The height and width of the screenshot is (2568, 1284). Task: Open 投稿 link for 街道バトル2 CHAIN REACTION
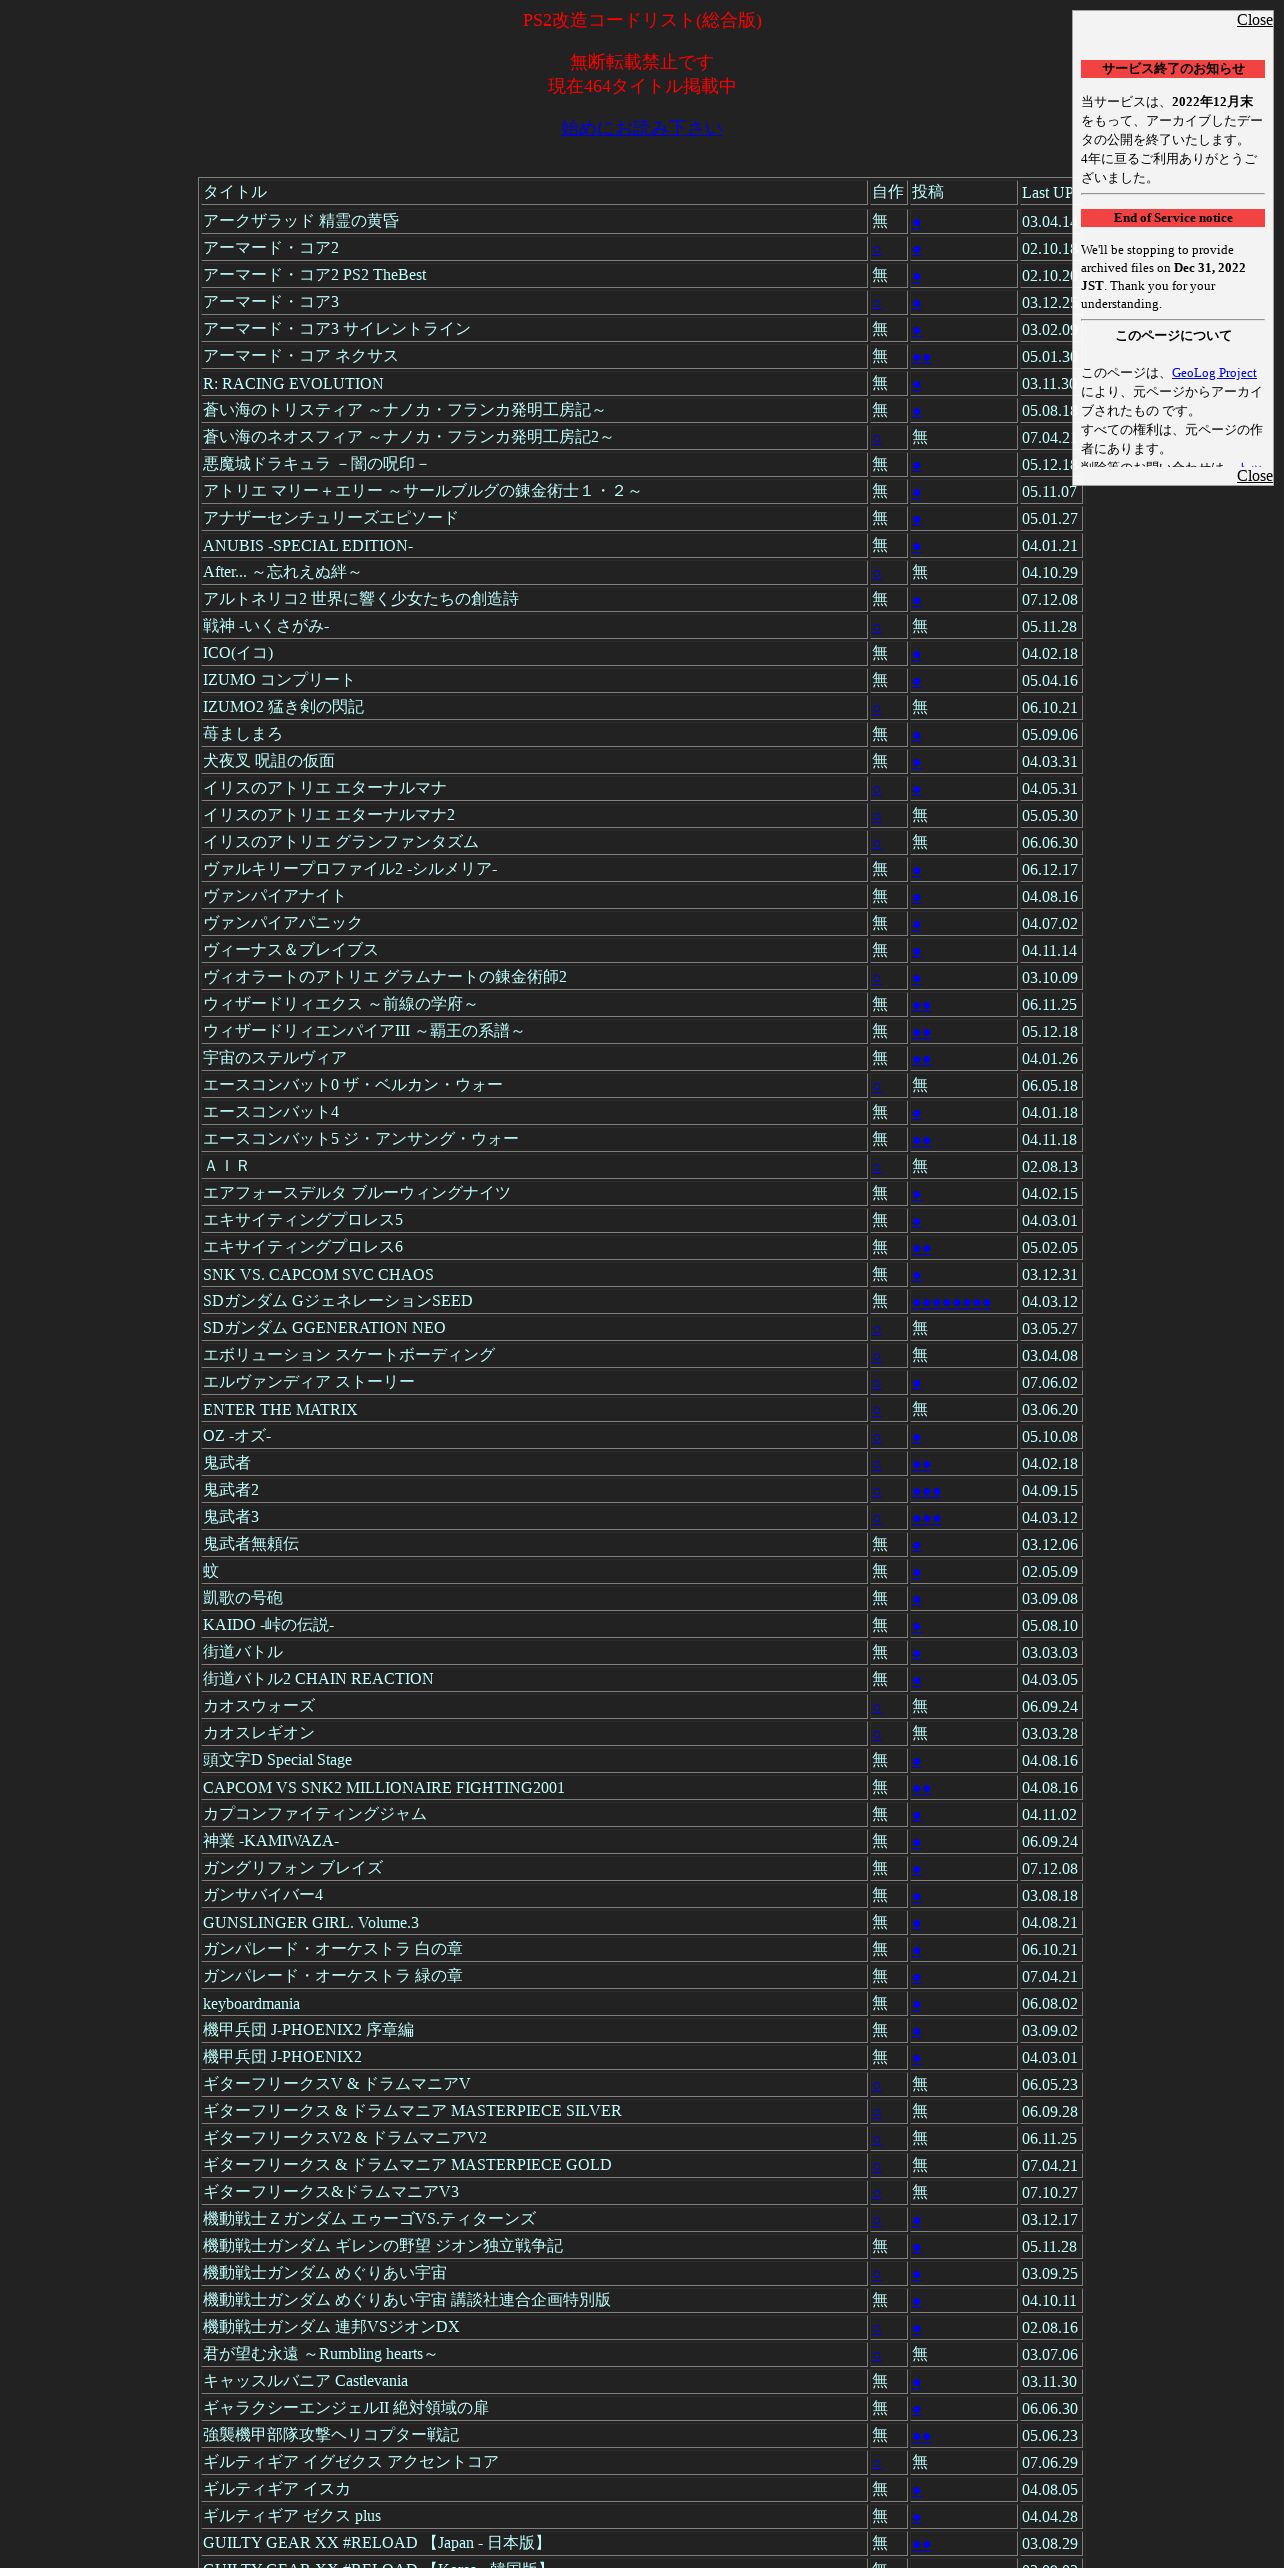[917, 1680]
